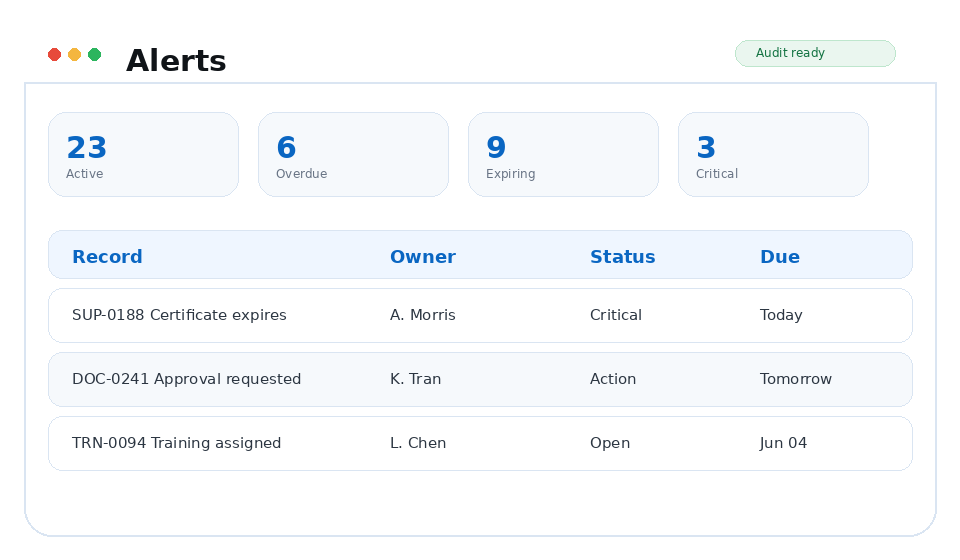Viewport: 960px width, 560px height.
Task: Sort by the Status column header
Action: [x=623, y=256]
